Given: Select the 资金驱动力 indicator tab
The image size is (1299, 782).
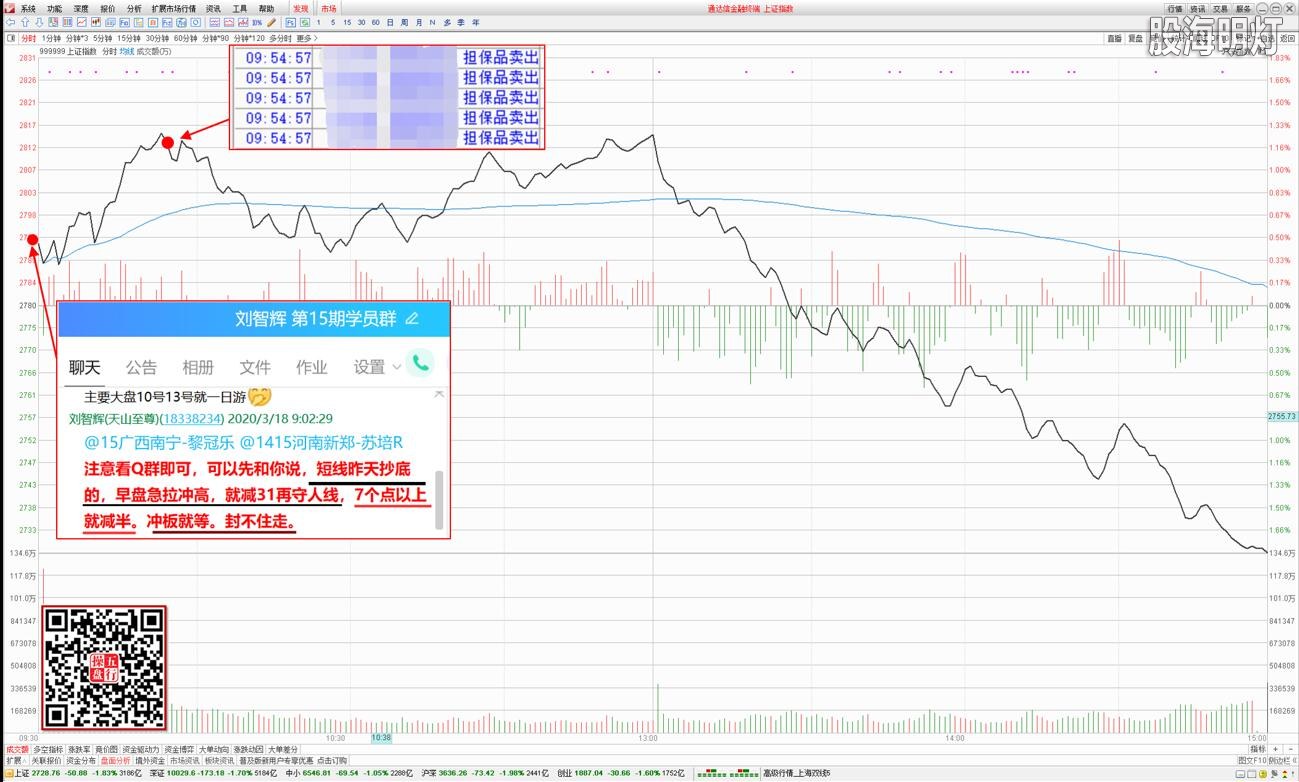Looking at the screenshot, I should (140, 749).
